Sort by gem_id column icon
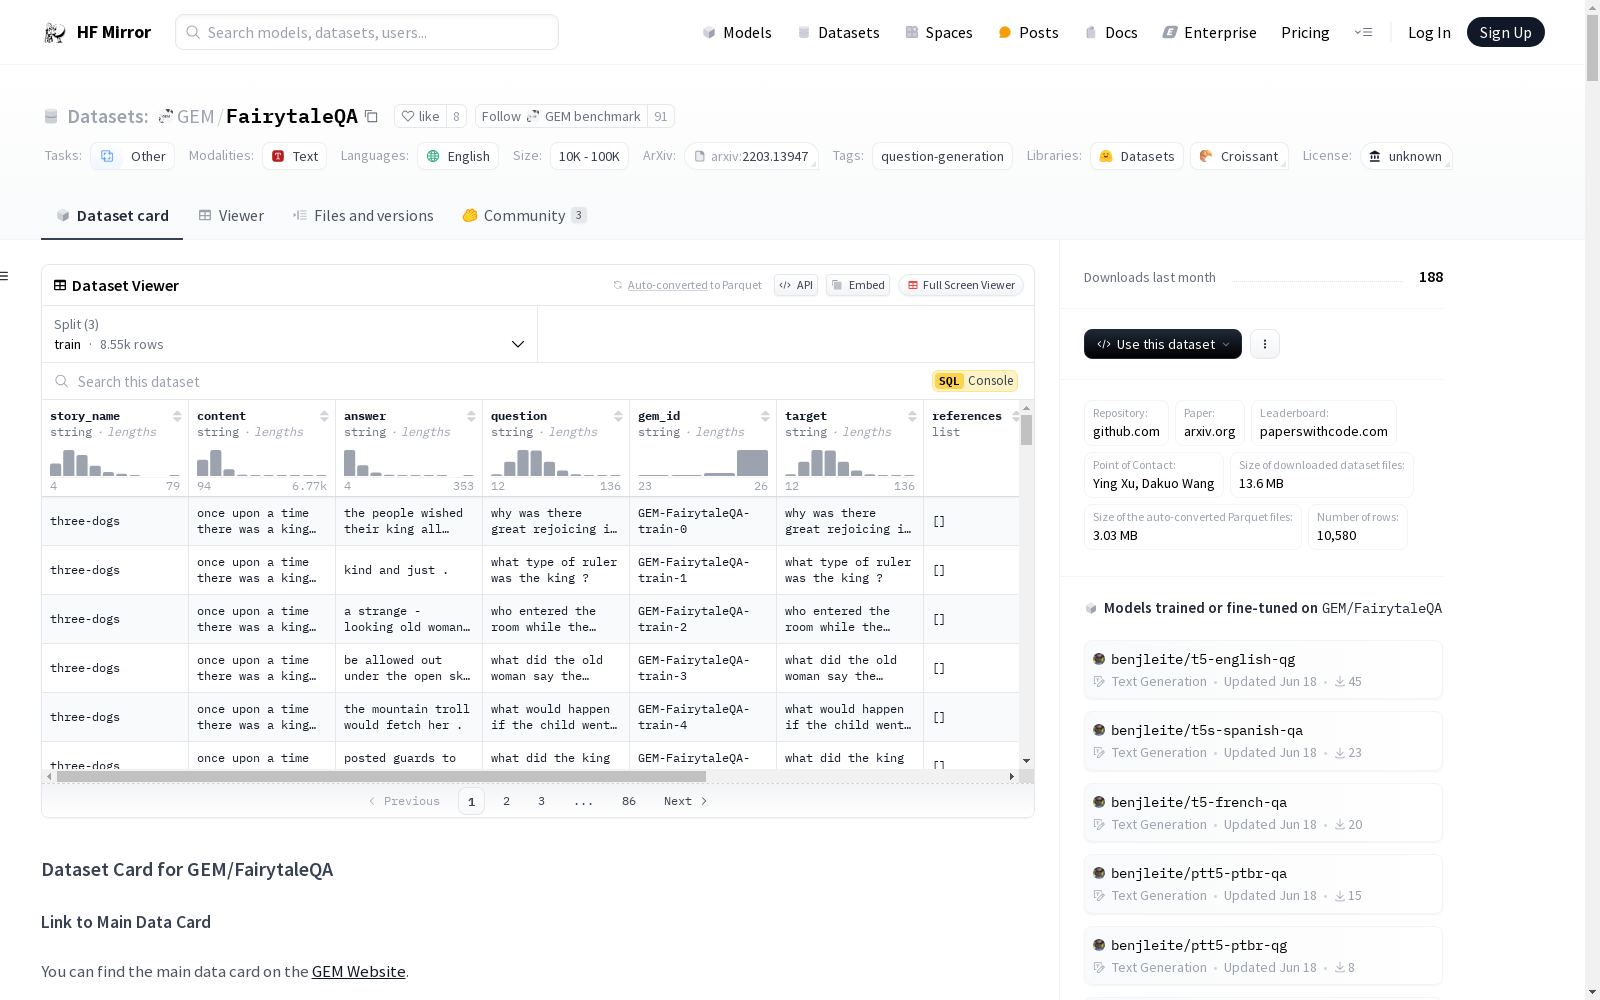The height and width of the screenshot is (1000, 1600). [x=765, y=416]
